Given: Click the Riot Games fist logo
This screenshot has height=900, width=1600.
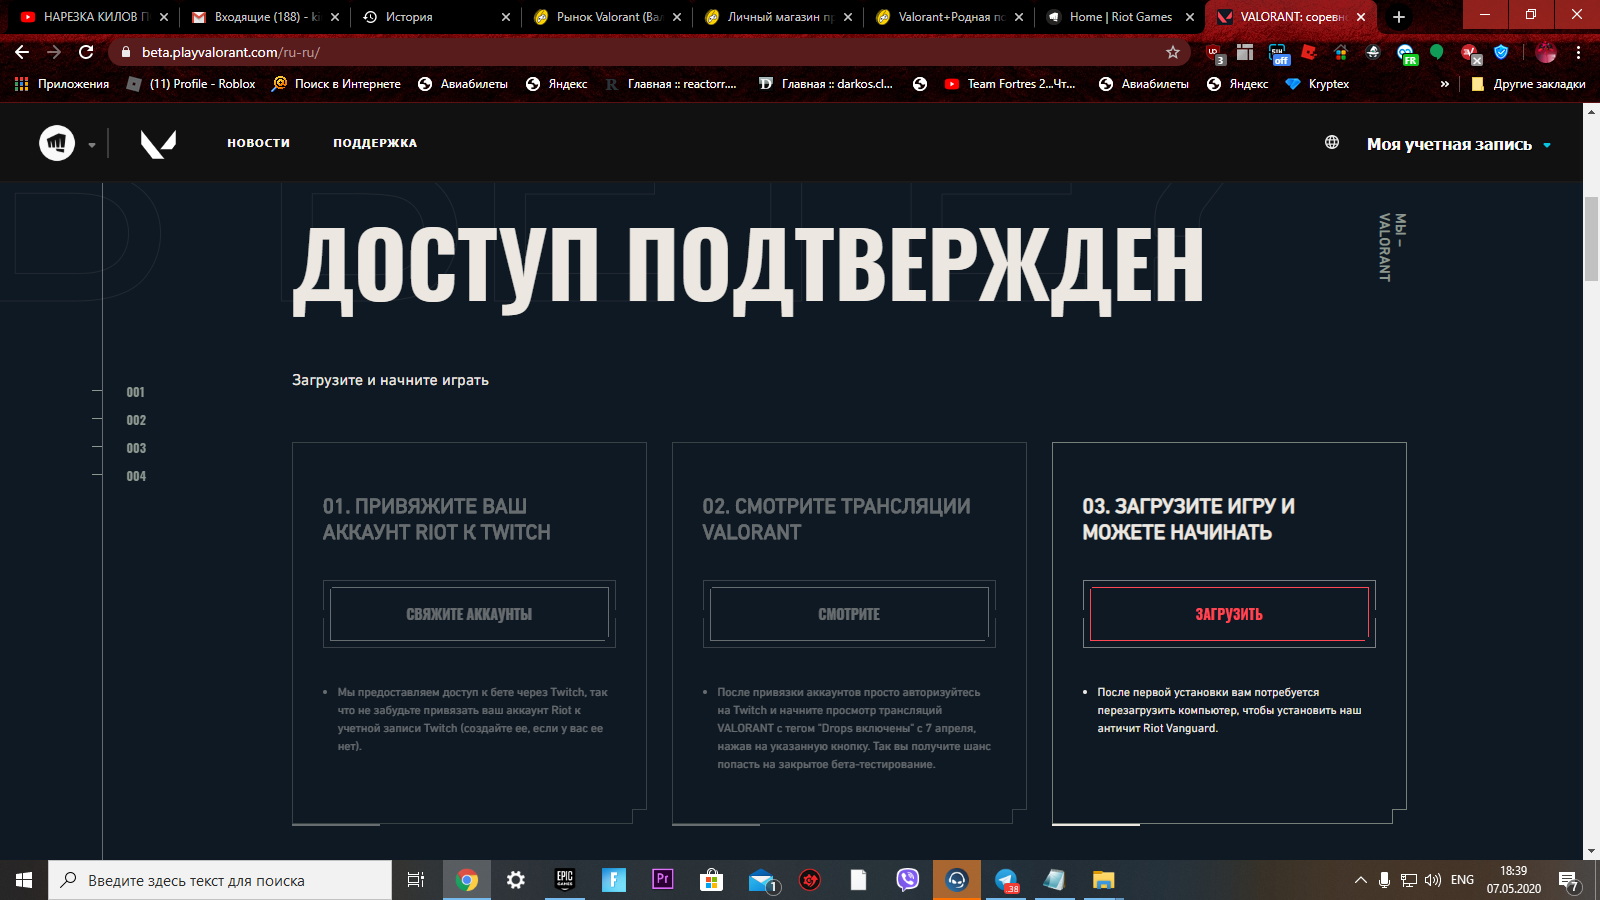Looking at the screenshot, I should pos(57,144).
